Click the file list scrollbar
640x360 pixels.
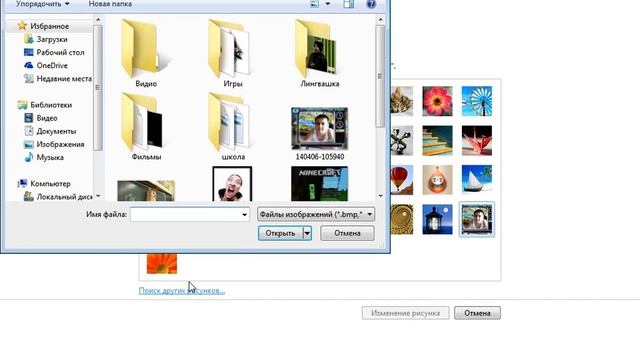tap(380, 76)
